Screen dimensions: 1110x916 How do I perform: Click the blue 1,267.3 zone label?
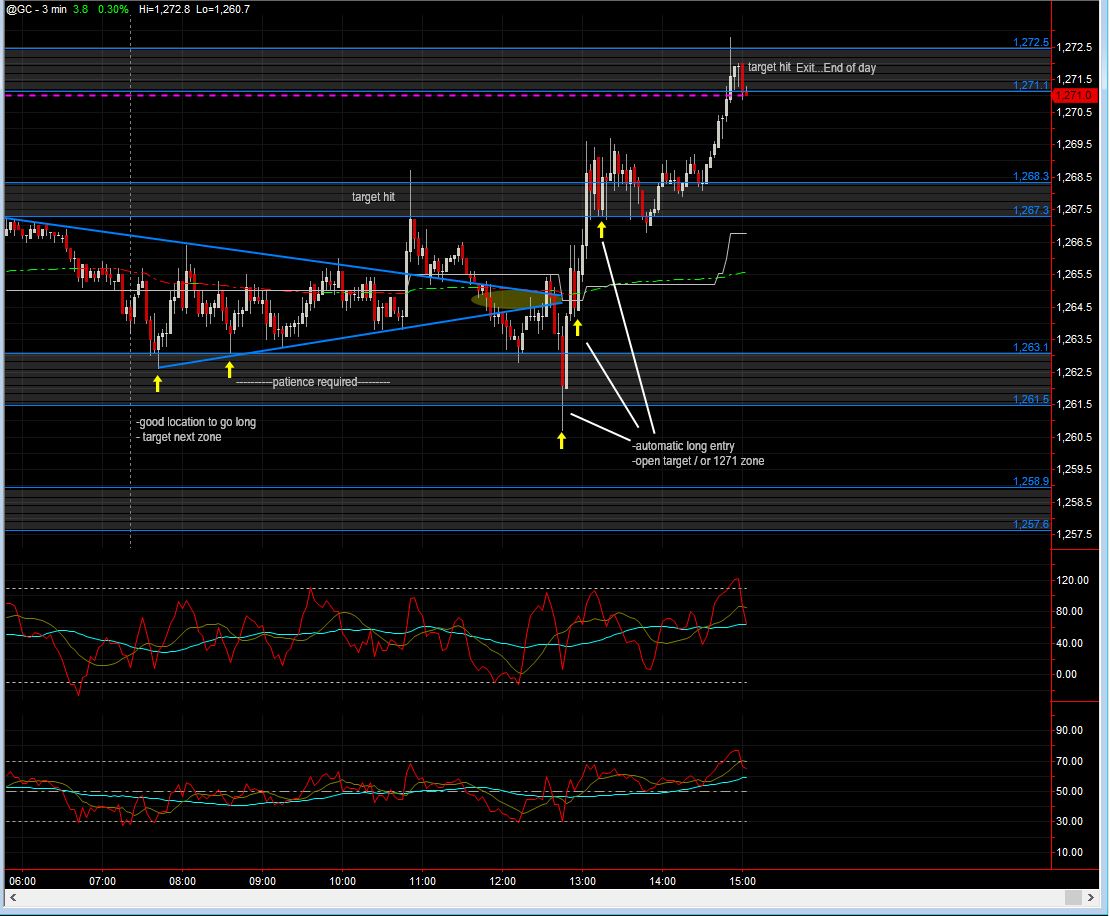coord(1031,210)
